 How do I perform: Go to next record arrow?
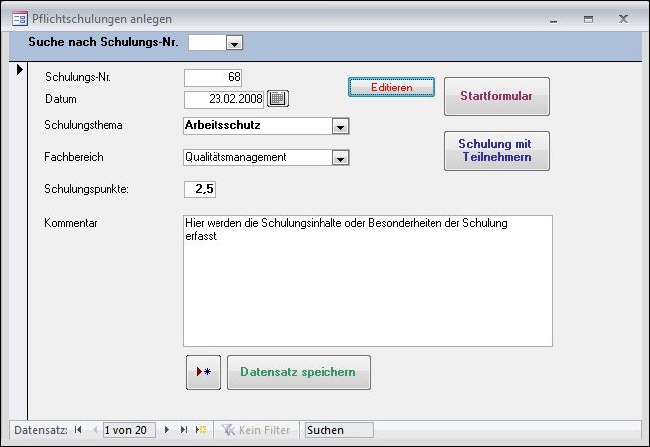pyautogui.click(x=167, y=430)
